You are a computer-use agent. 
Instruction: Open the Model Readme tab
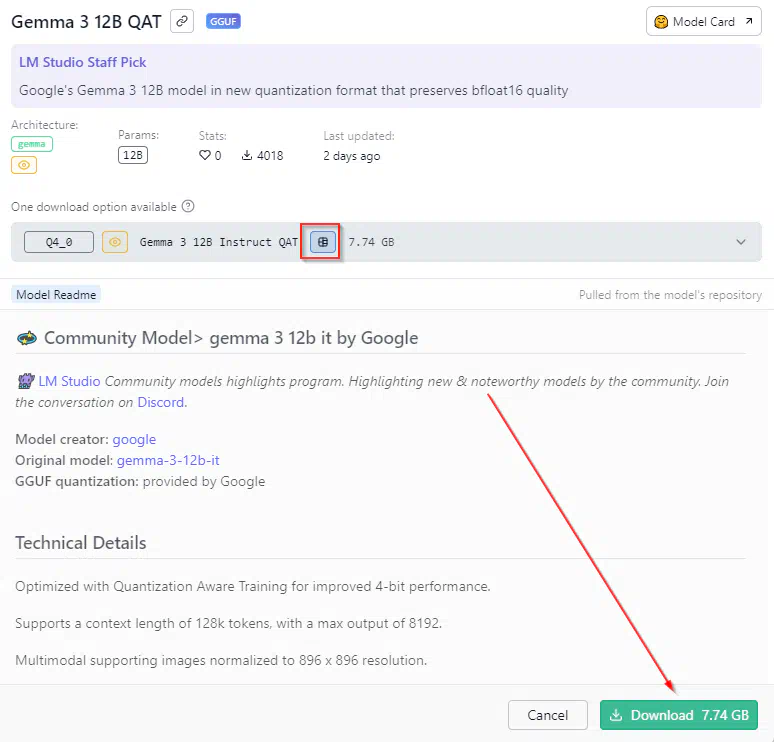point(56,295)
